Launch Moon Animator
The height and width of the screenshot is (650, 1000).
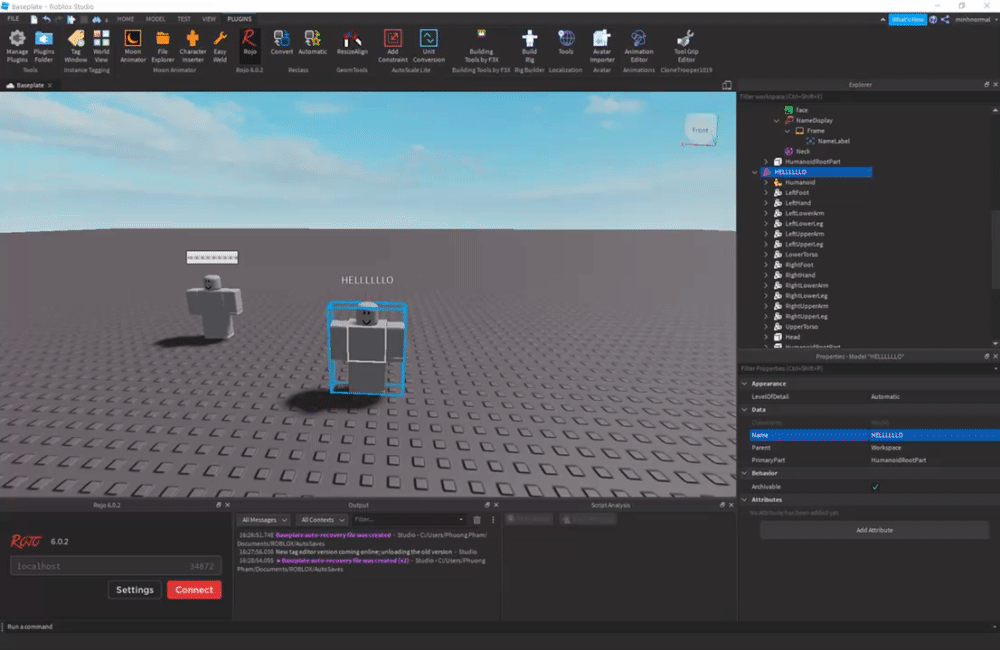(133, 46)
